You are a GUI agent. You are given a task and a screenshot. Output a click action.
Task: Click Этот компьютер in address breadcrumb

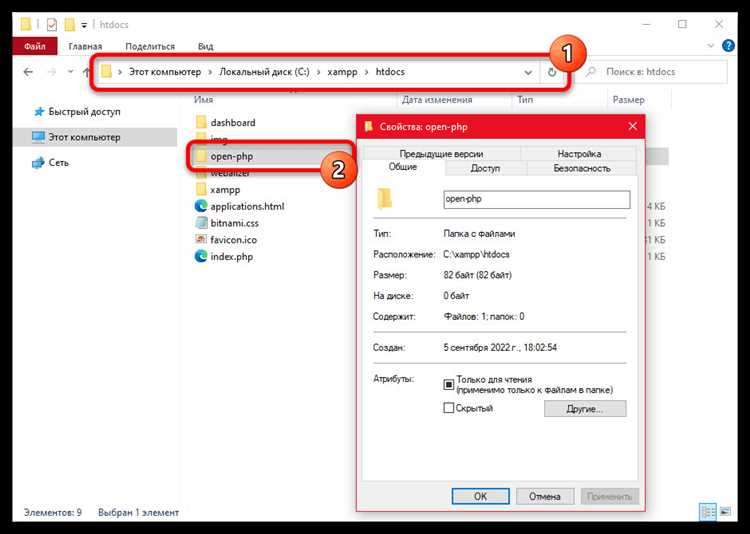pyautogui.click(x=165, y=72)
